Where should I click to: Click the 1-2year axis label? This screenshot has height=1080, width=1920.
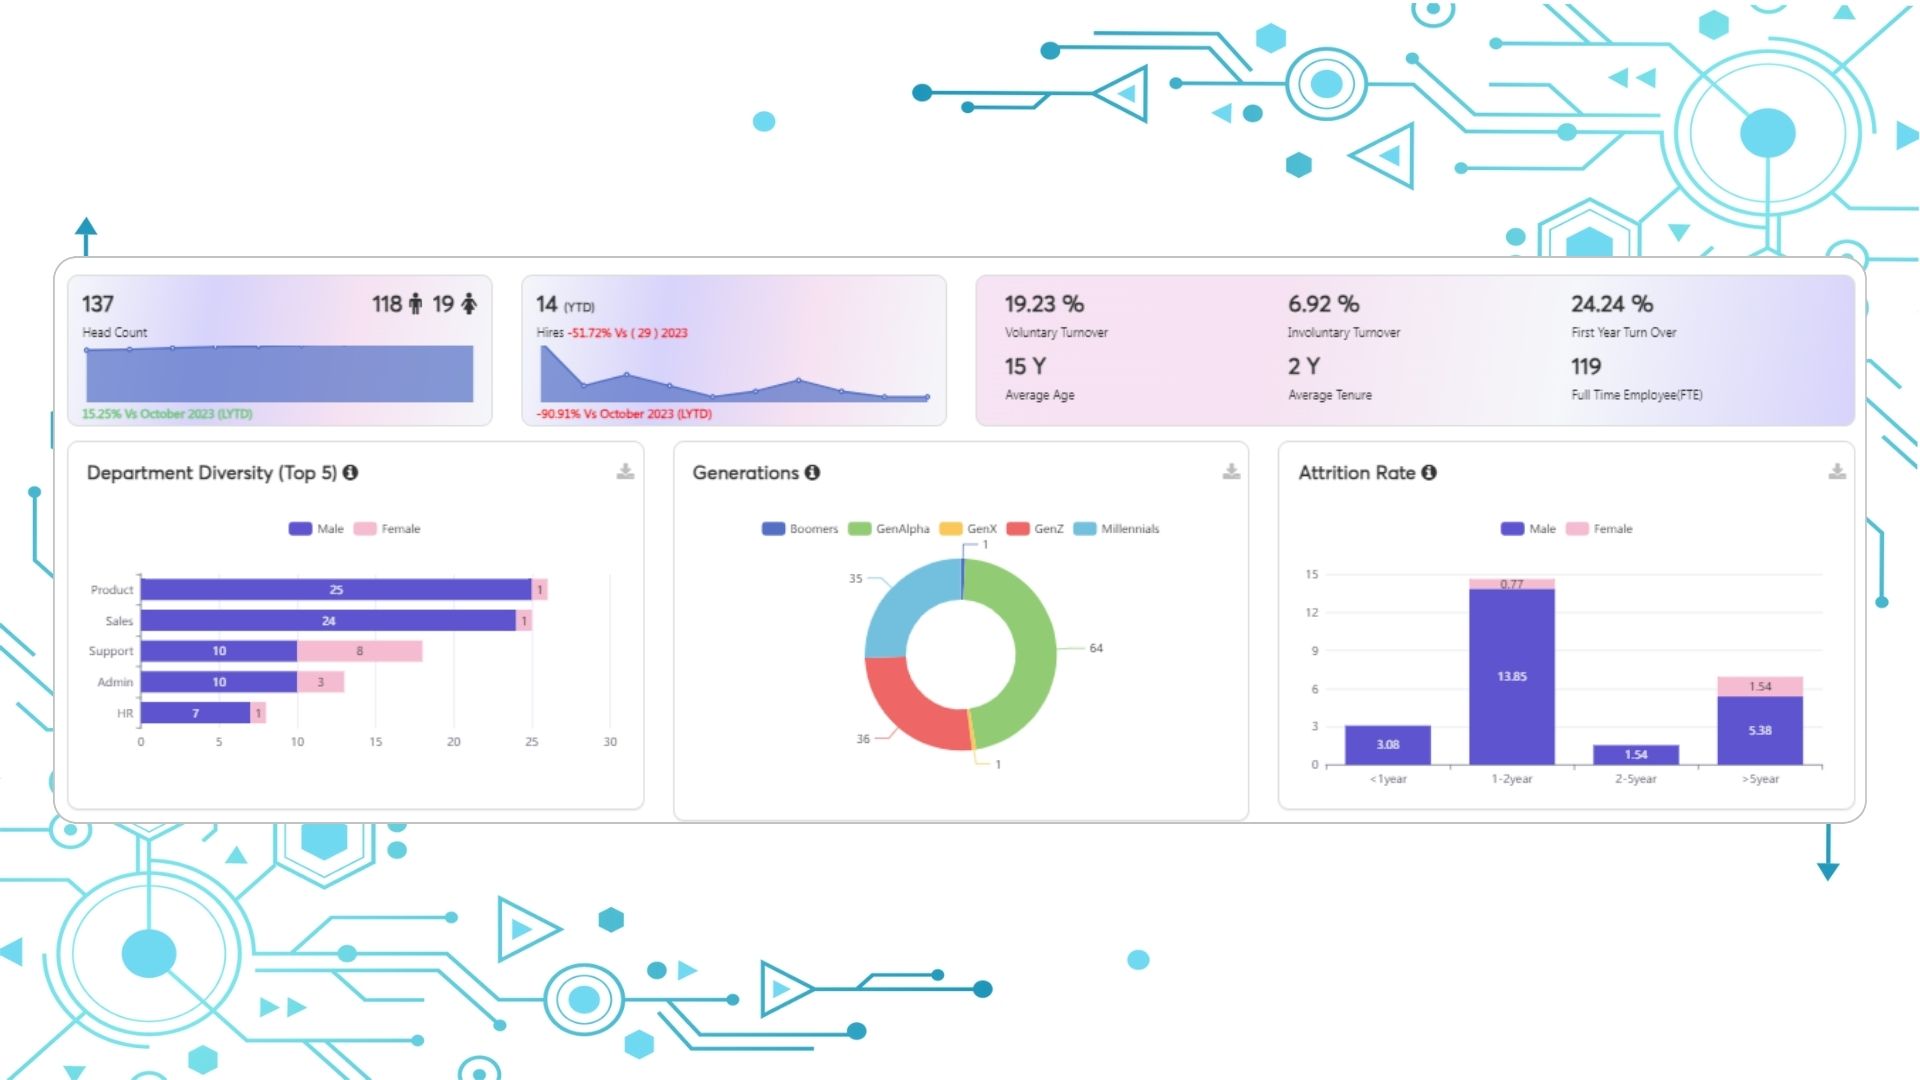[1512, 779]
